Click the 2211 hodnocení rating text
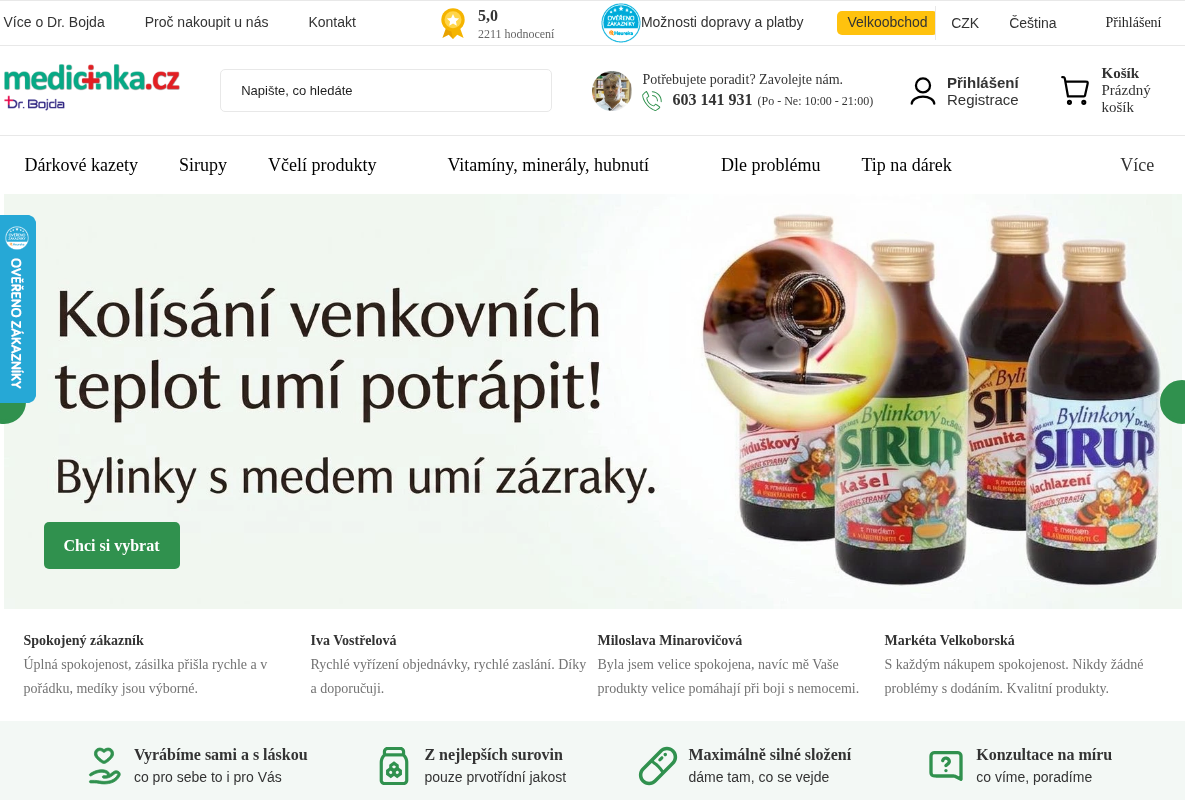 tap(516, 34)
